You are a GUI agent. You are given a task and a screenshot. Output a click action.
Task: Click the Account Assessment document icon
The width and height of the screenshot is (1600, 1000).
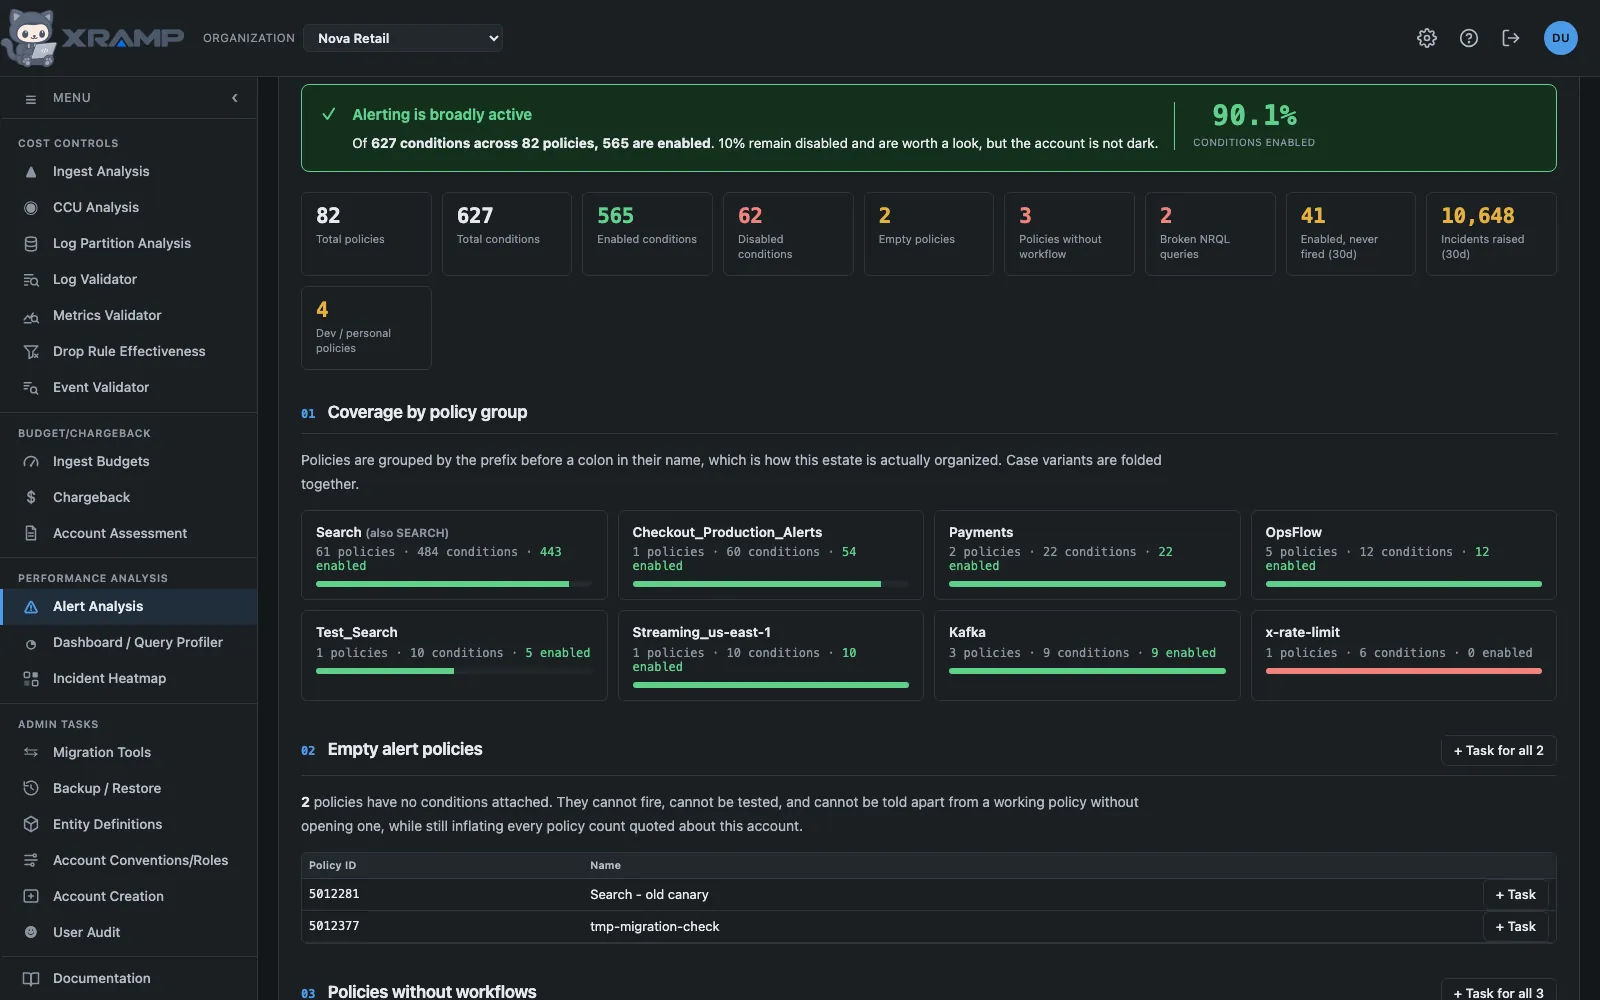tap(31, 534)
